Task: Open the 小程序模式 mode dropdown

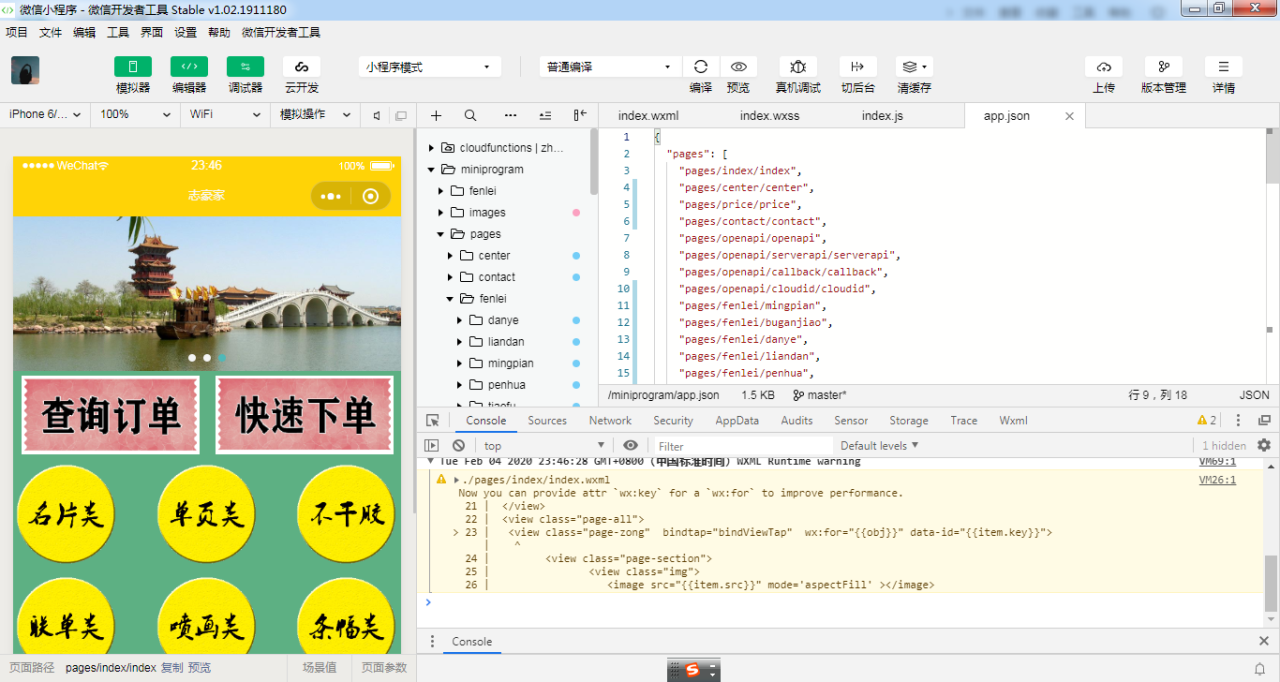Action: tap(429, 67)
